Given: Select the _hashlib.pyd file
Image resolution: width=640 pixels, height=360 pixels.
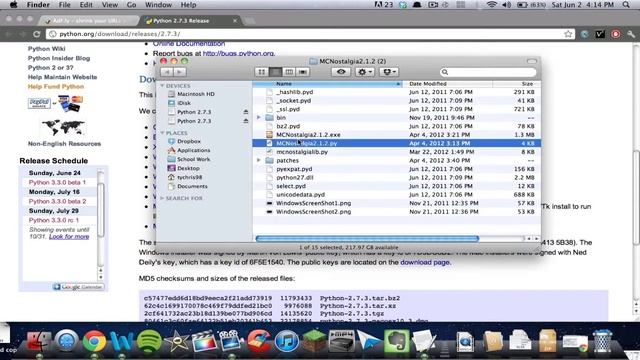Looking at the screenshot, I should point(295,92).
